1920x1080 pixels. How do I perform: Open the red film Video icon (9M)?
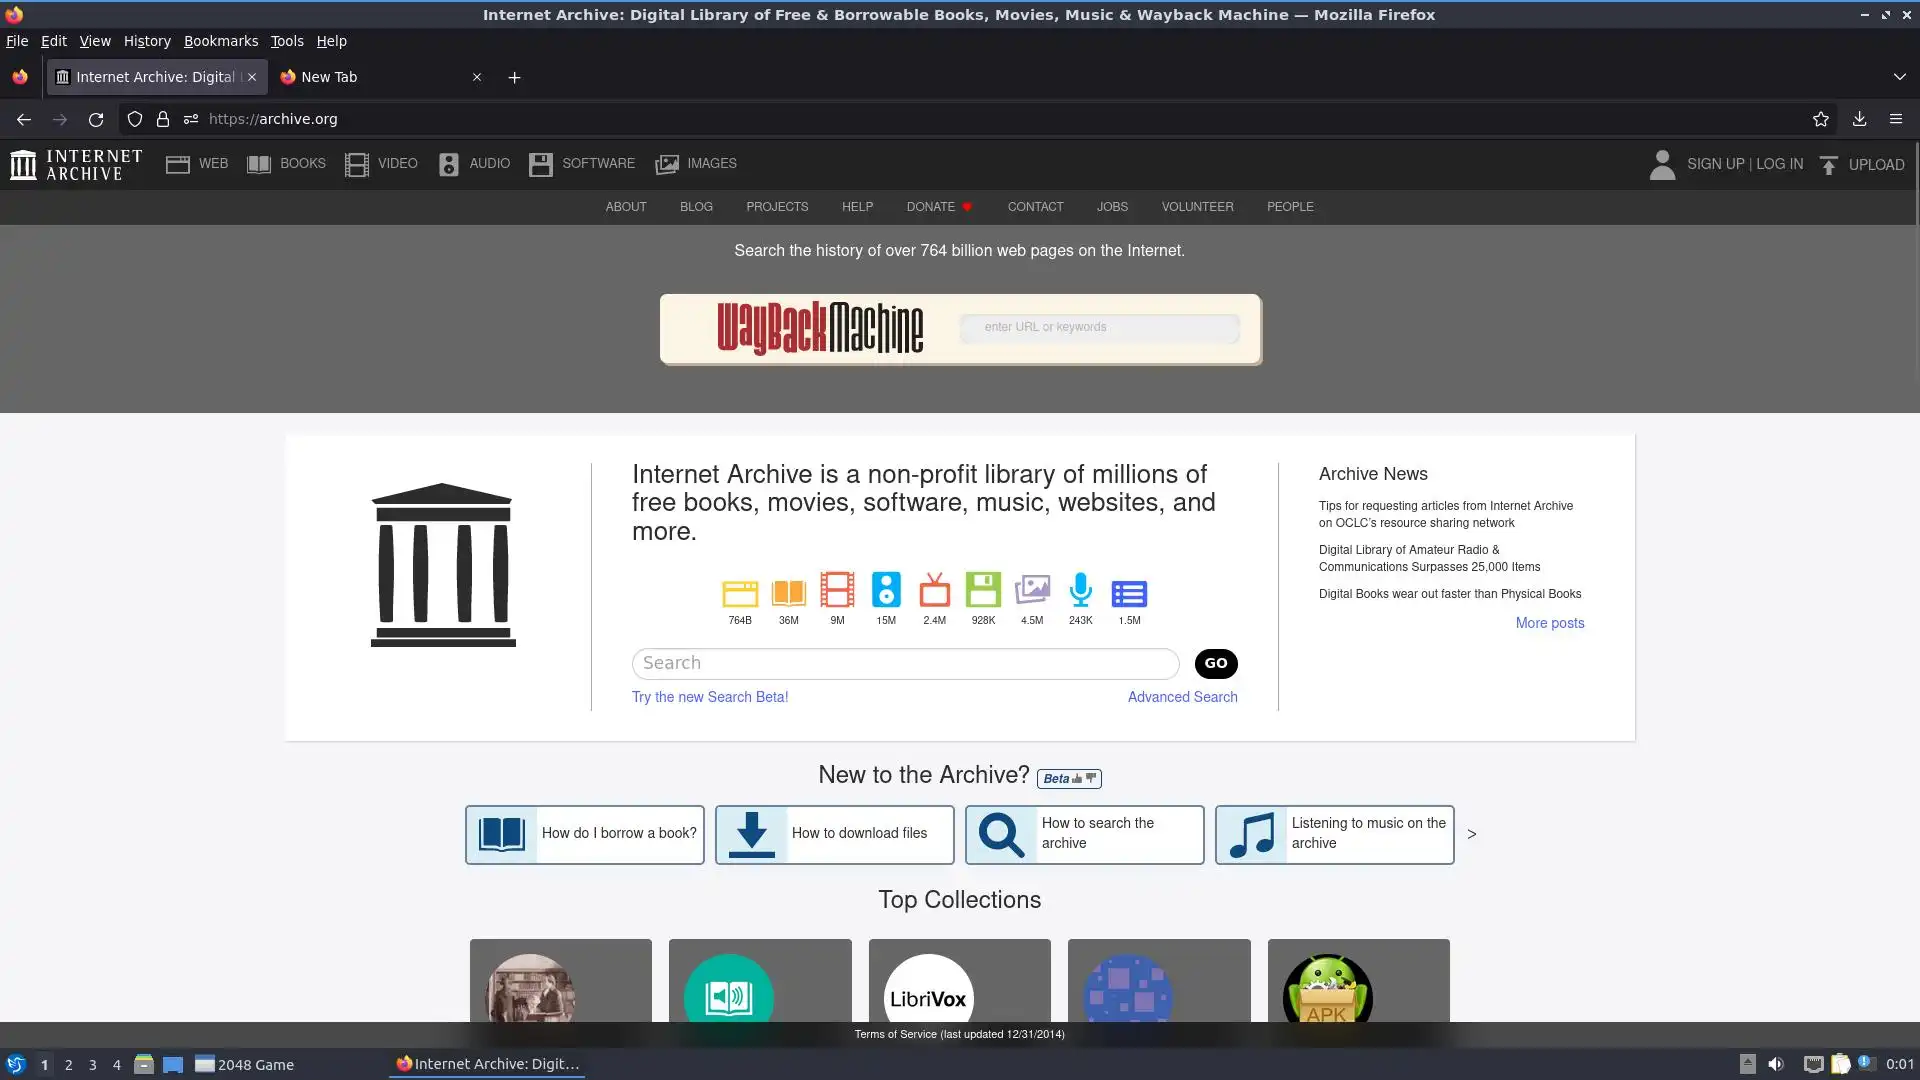point(837,590)
